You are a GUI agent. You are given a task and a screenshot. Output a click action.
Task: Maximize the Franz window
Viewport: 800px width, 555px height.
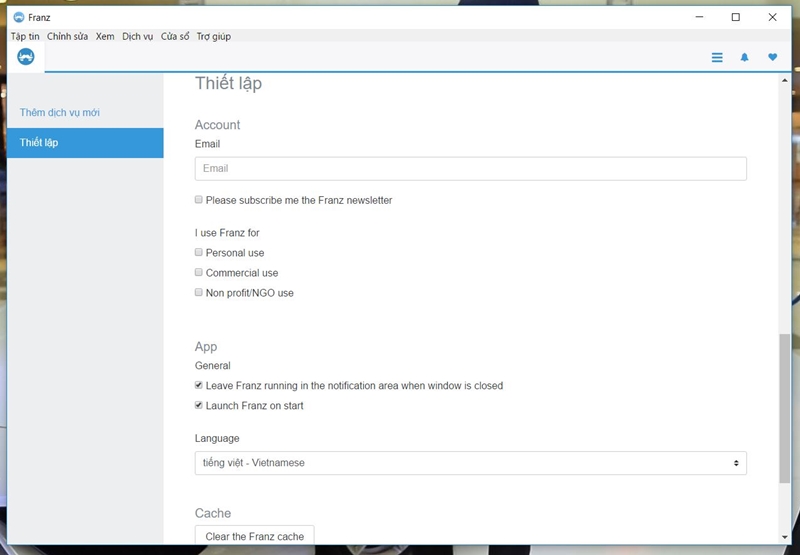(x=736, y=17)
